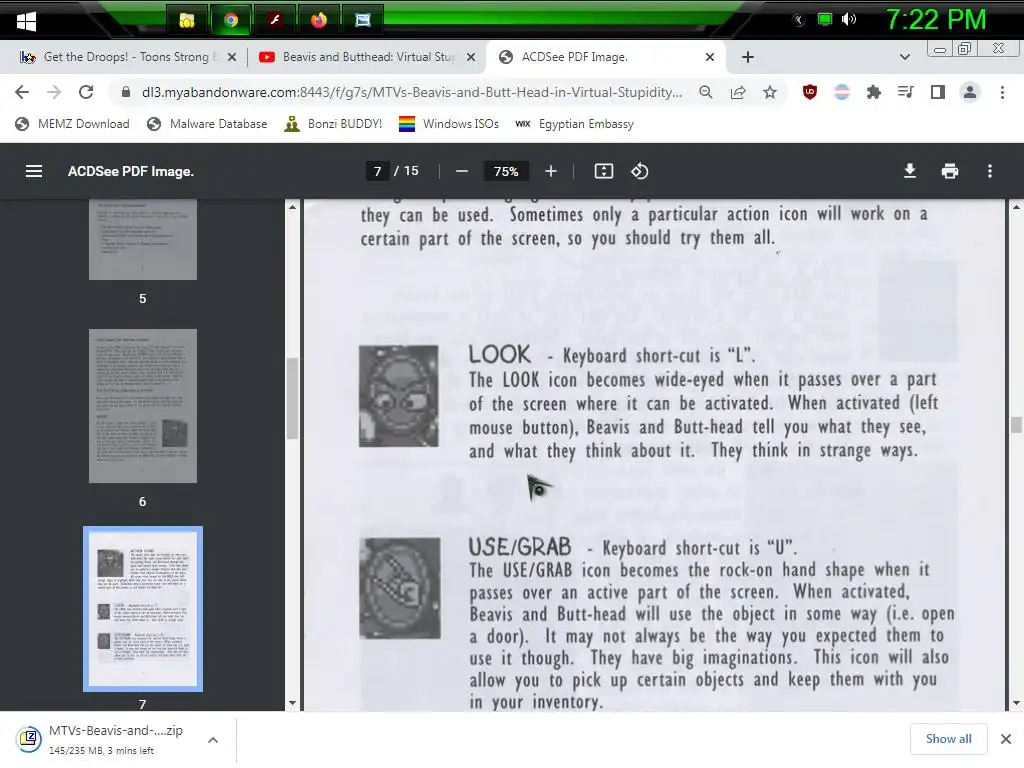Open File Explorer from the taskbar
1024x768 pixels.
click(x=187, y=20)
